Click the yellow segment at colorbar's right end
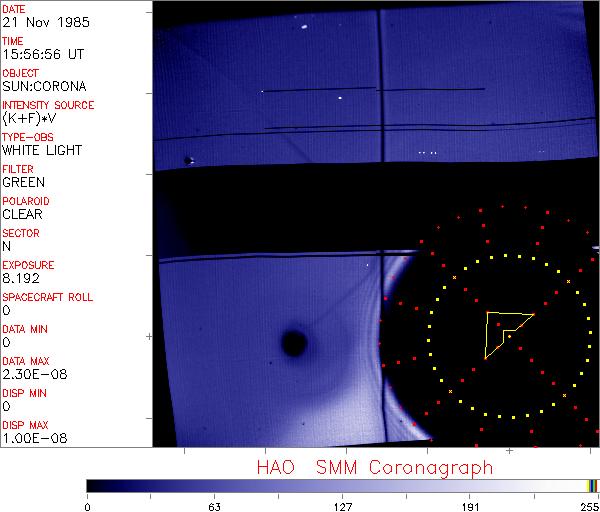Viewport: 600px width, 512px height. (589, 485)
